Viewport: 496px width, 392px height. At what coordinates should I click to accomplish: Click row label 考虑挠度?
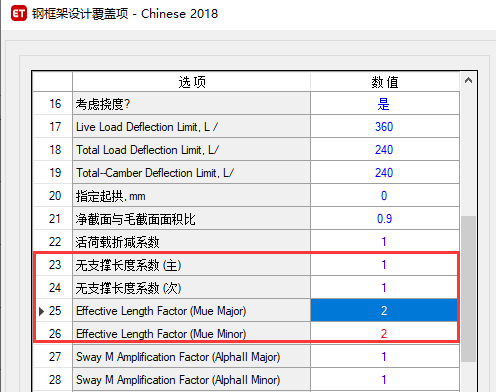(191, 104)
